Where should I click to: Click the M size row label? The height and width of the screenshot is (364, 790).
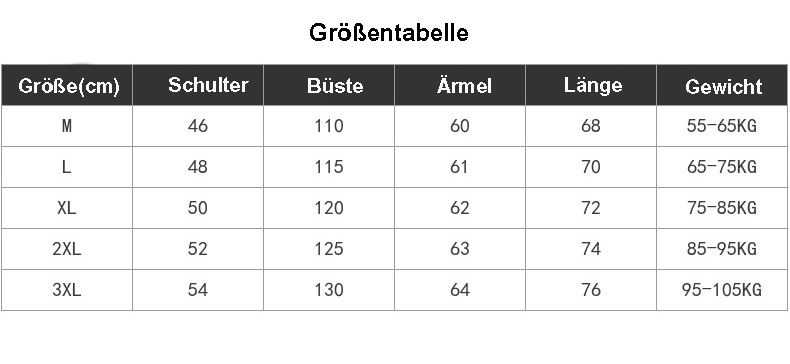pos(67,126)
